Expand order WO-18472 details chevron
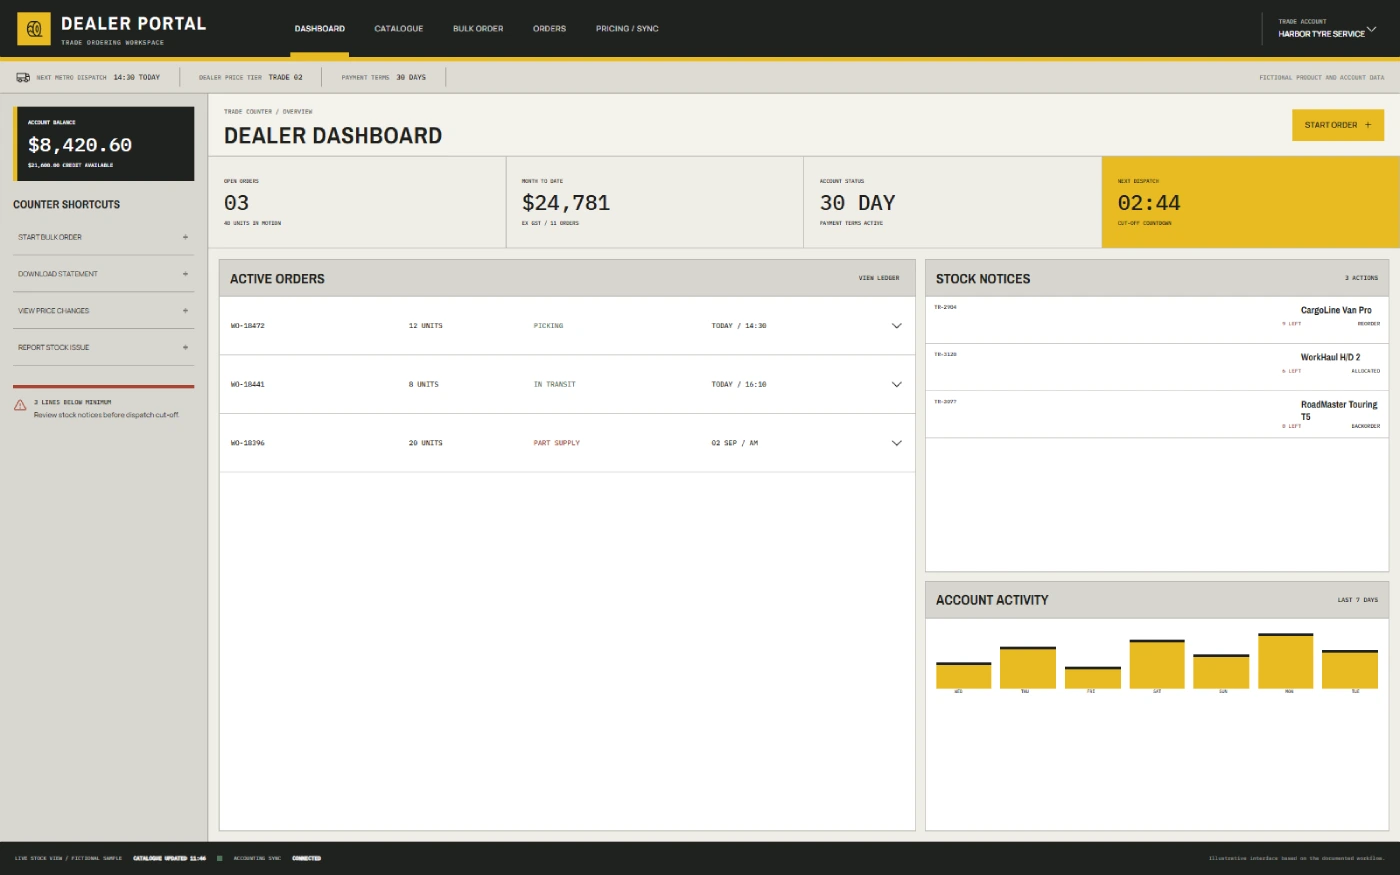This screenshot has width=1400, height=875. [x=897, y=326]
